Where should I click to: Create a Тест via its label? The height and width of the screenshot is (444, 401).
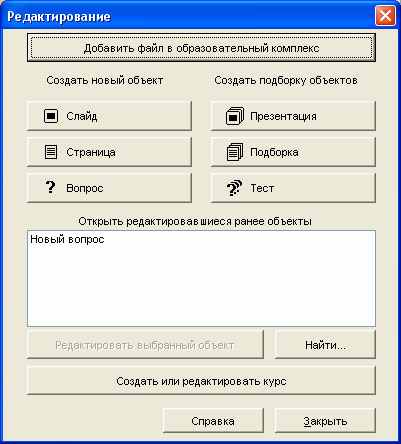coord(262,188)
